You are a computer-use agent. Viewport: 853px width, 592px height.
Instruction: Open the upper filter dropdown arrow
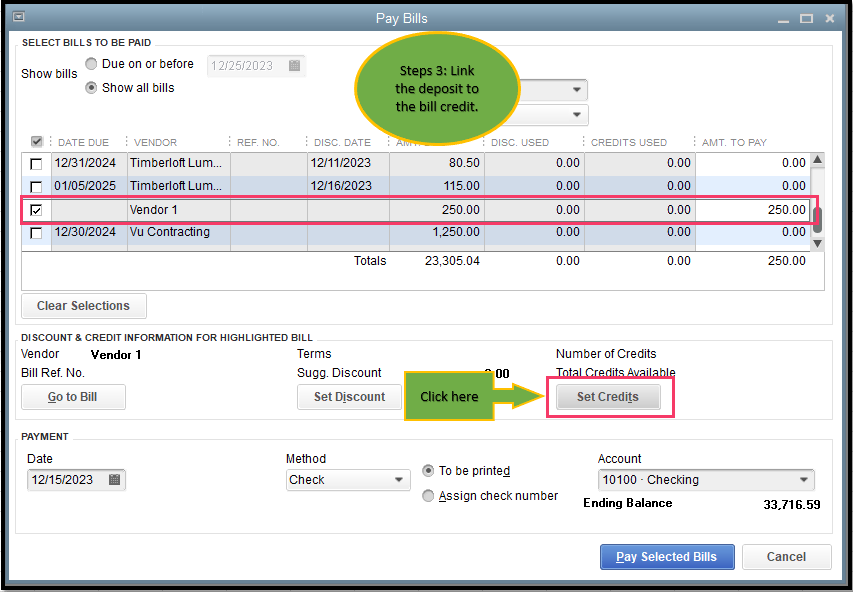pyautogui.click(x=577, y=90)
